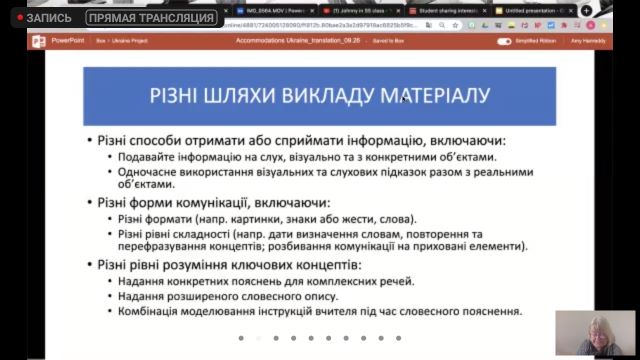The height and width of the screenshot is (360, 640).
Task: Click the last slide navigation dot
Action: pos(398,338)
